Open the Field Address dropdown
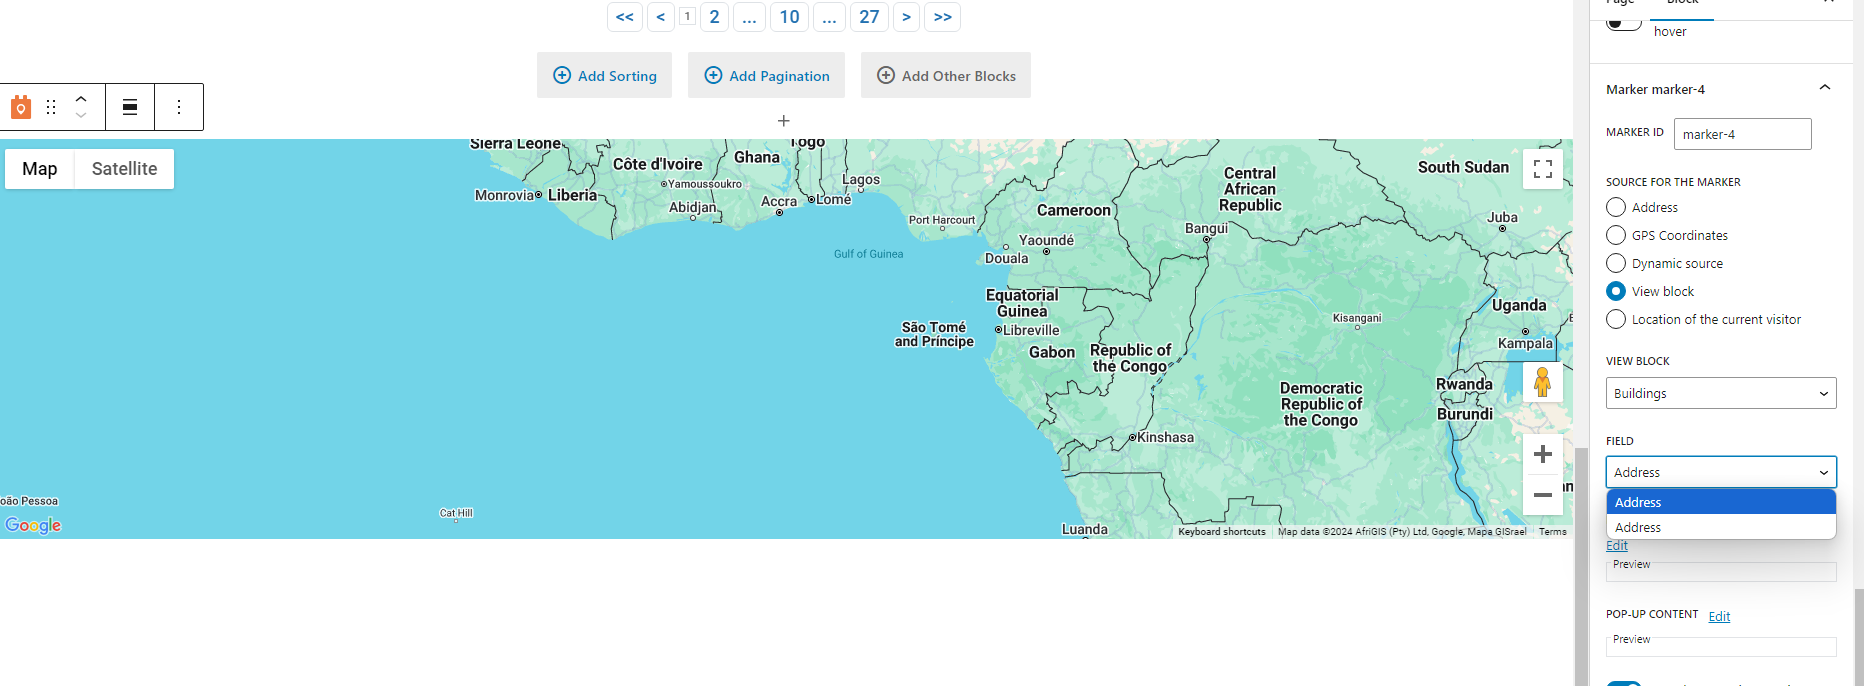Screen dimensions: 1864x686 coord(1721,472)
